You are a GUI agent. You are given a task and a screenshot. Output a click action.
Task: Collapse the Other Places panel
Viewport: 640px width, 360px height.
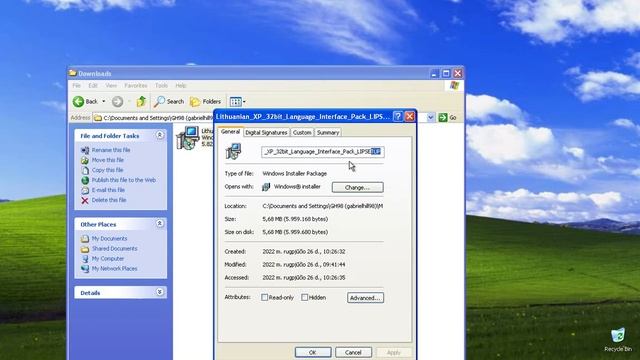(x=160, y=224)
